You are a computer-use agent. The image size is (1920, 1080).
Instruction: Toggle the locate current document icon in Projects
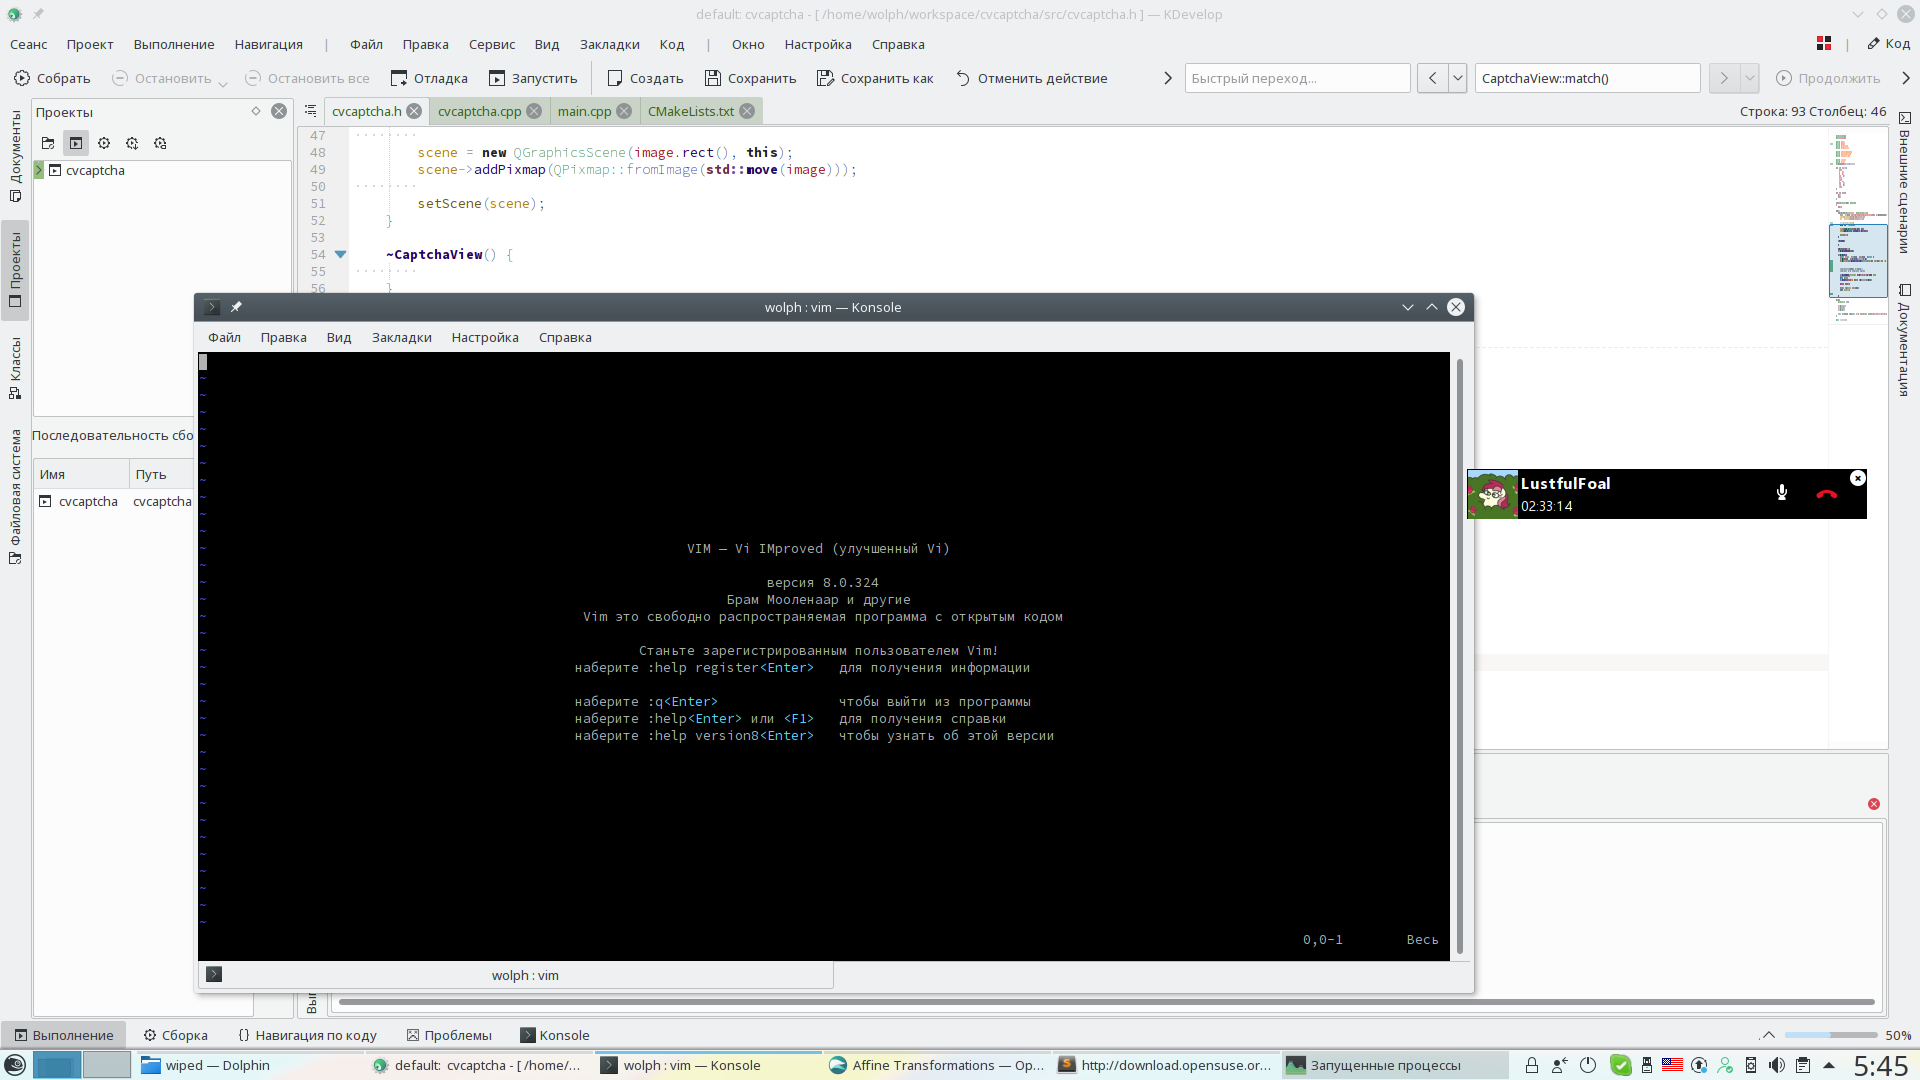coord(76,143)
